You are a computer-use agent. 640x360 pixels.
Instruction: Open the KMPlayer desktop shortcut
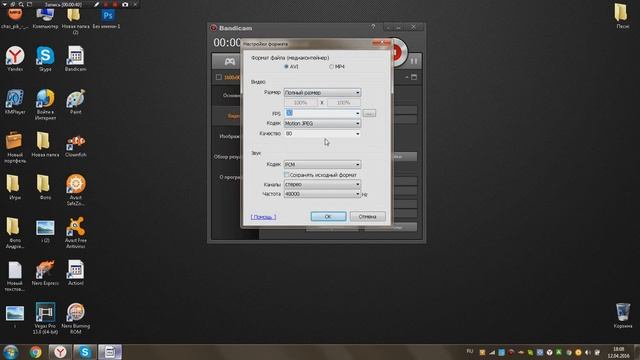tap(15, 102)
